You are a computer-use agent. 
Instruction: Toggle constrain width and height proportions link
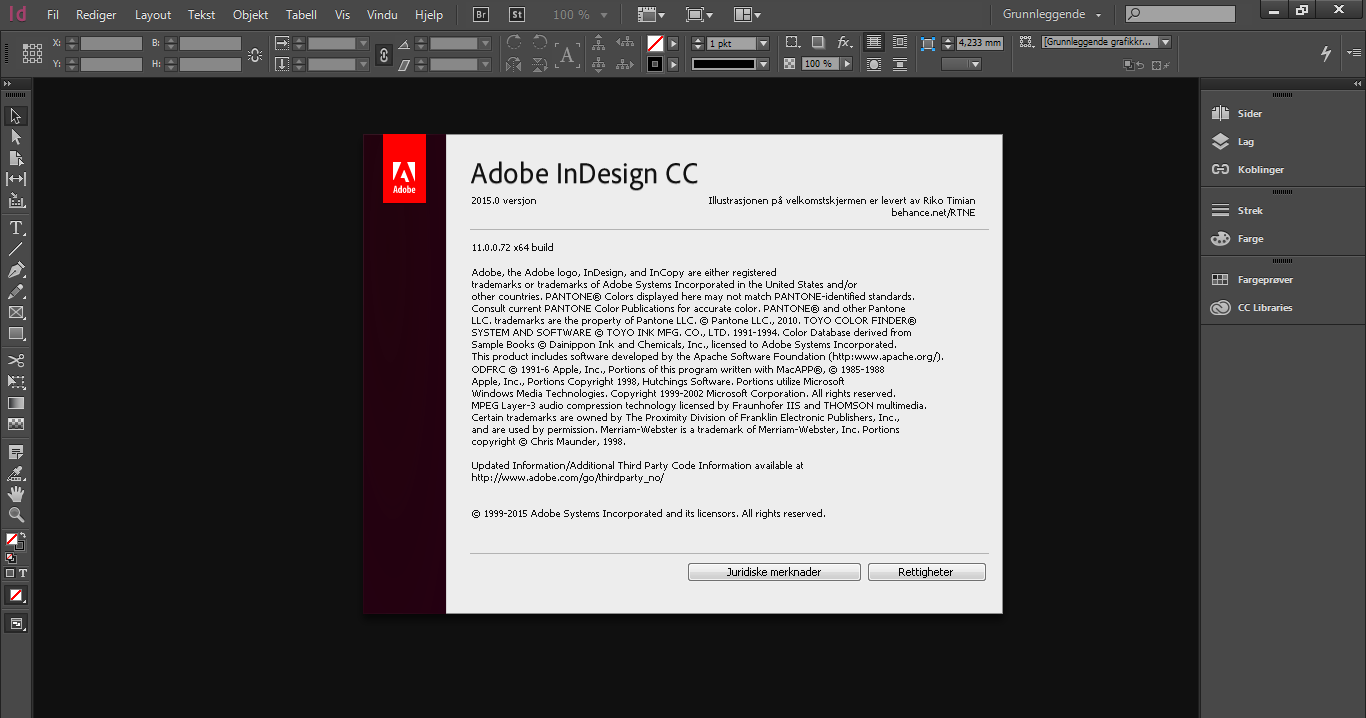click(x=255, y=55)
